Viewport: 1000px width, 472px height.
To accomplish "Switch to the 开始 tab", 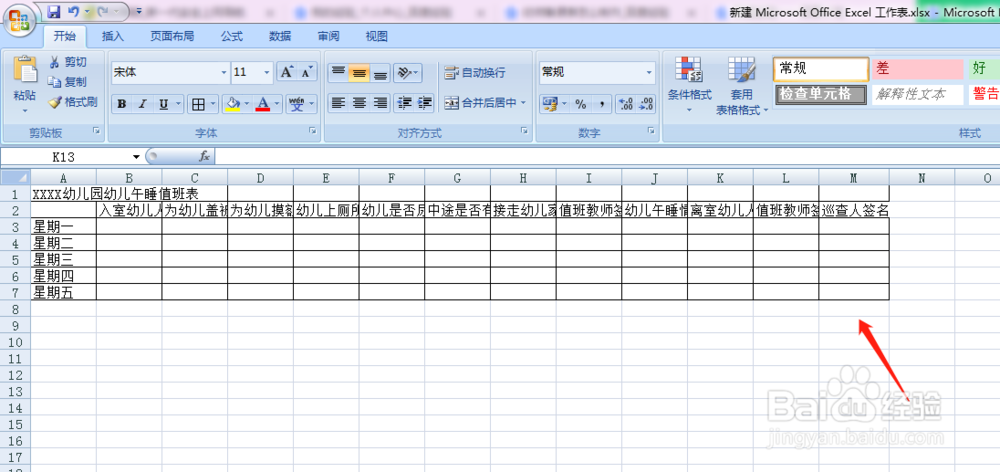I will pos(64,36).
